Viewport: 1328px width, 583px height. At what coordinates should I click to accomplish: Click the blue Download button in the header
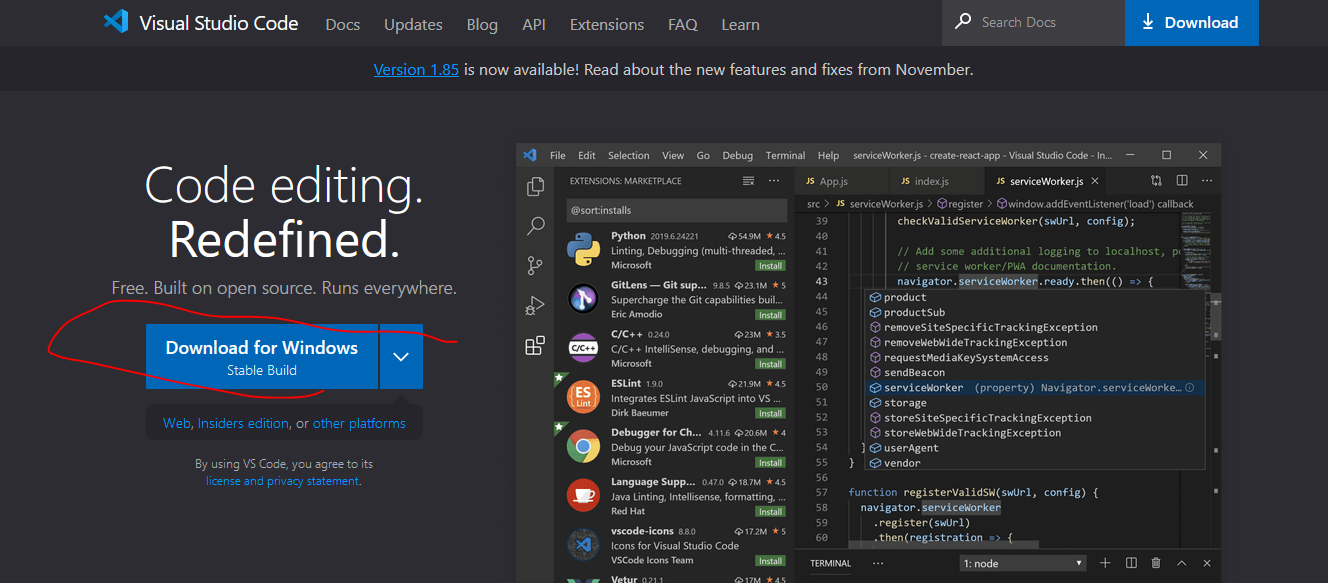pyautogui.click(x=1192, y=23)
